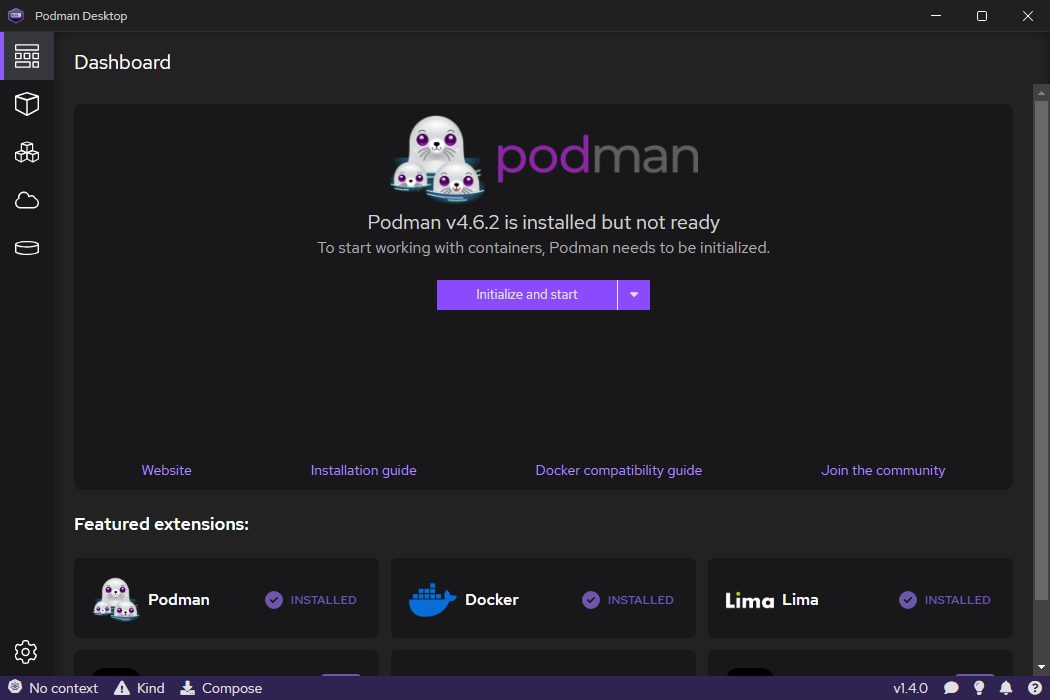Click the Podman seal logo on dashboard
The height and width of the screenshot is (700, 1050).
pos(437,159)
